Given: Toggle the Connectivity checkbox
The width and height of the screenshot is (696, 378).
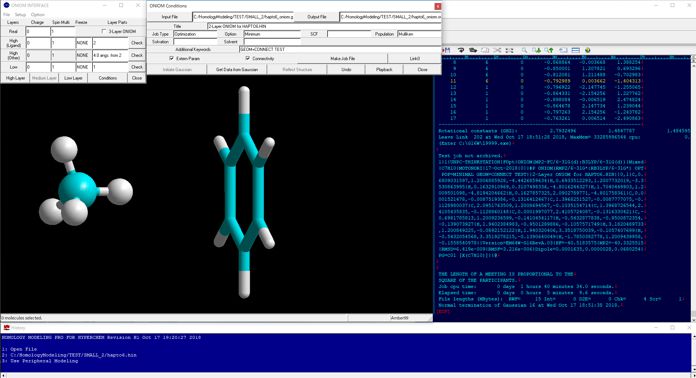Looking at the screenshot, I should coord(247,59).
